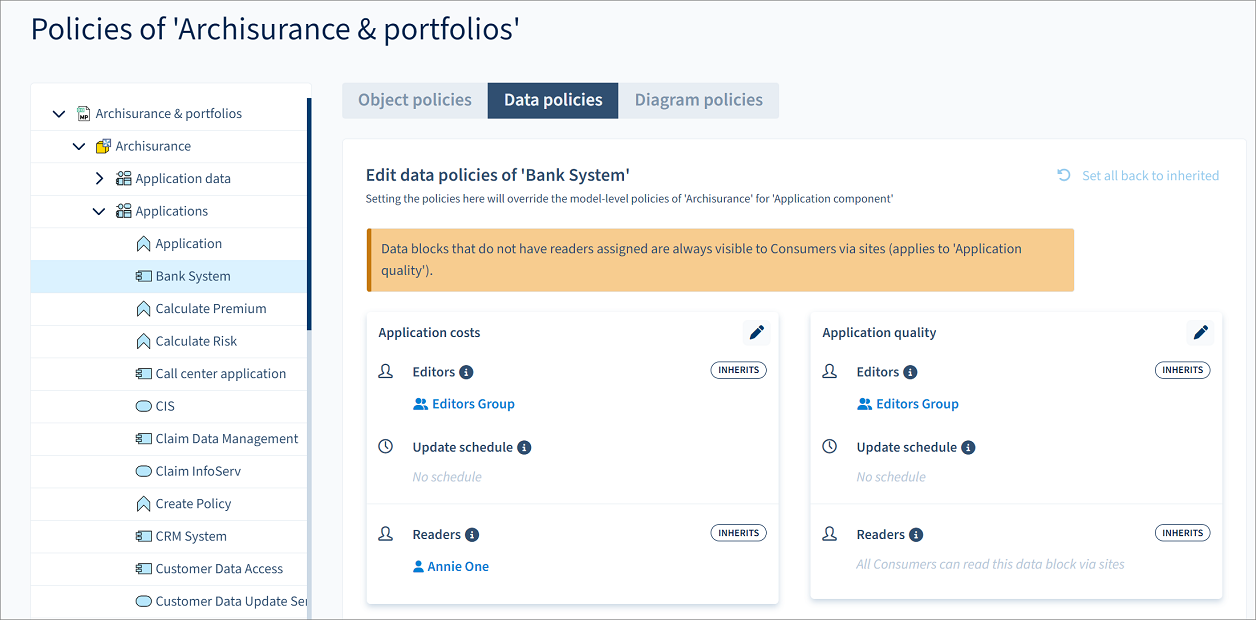Click the info icon beside Readers in Application quality
1256x620 pixels.
pos(916,535)
